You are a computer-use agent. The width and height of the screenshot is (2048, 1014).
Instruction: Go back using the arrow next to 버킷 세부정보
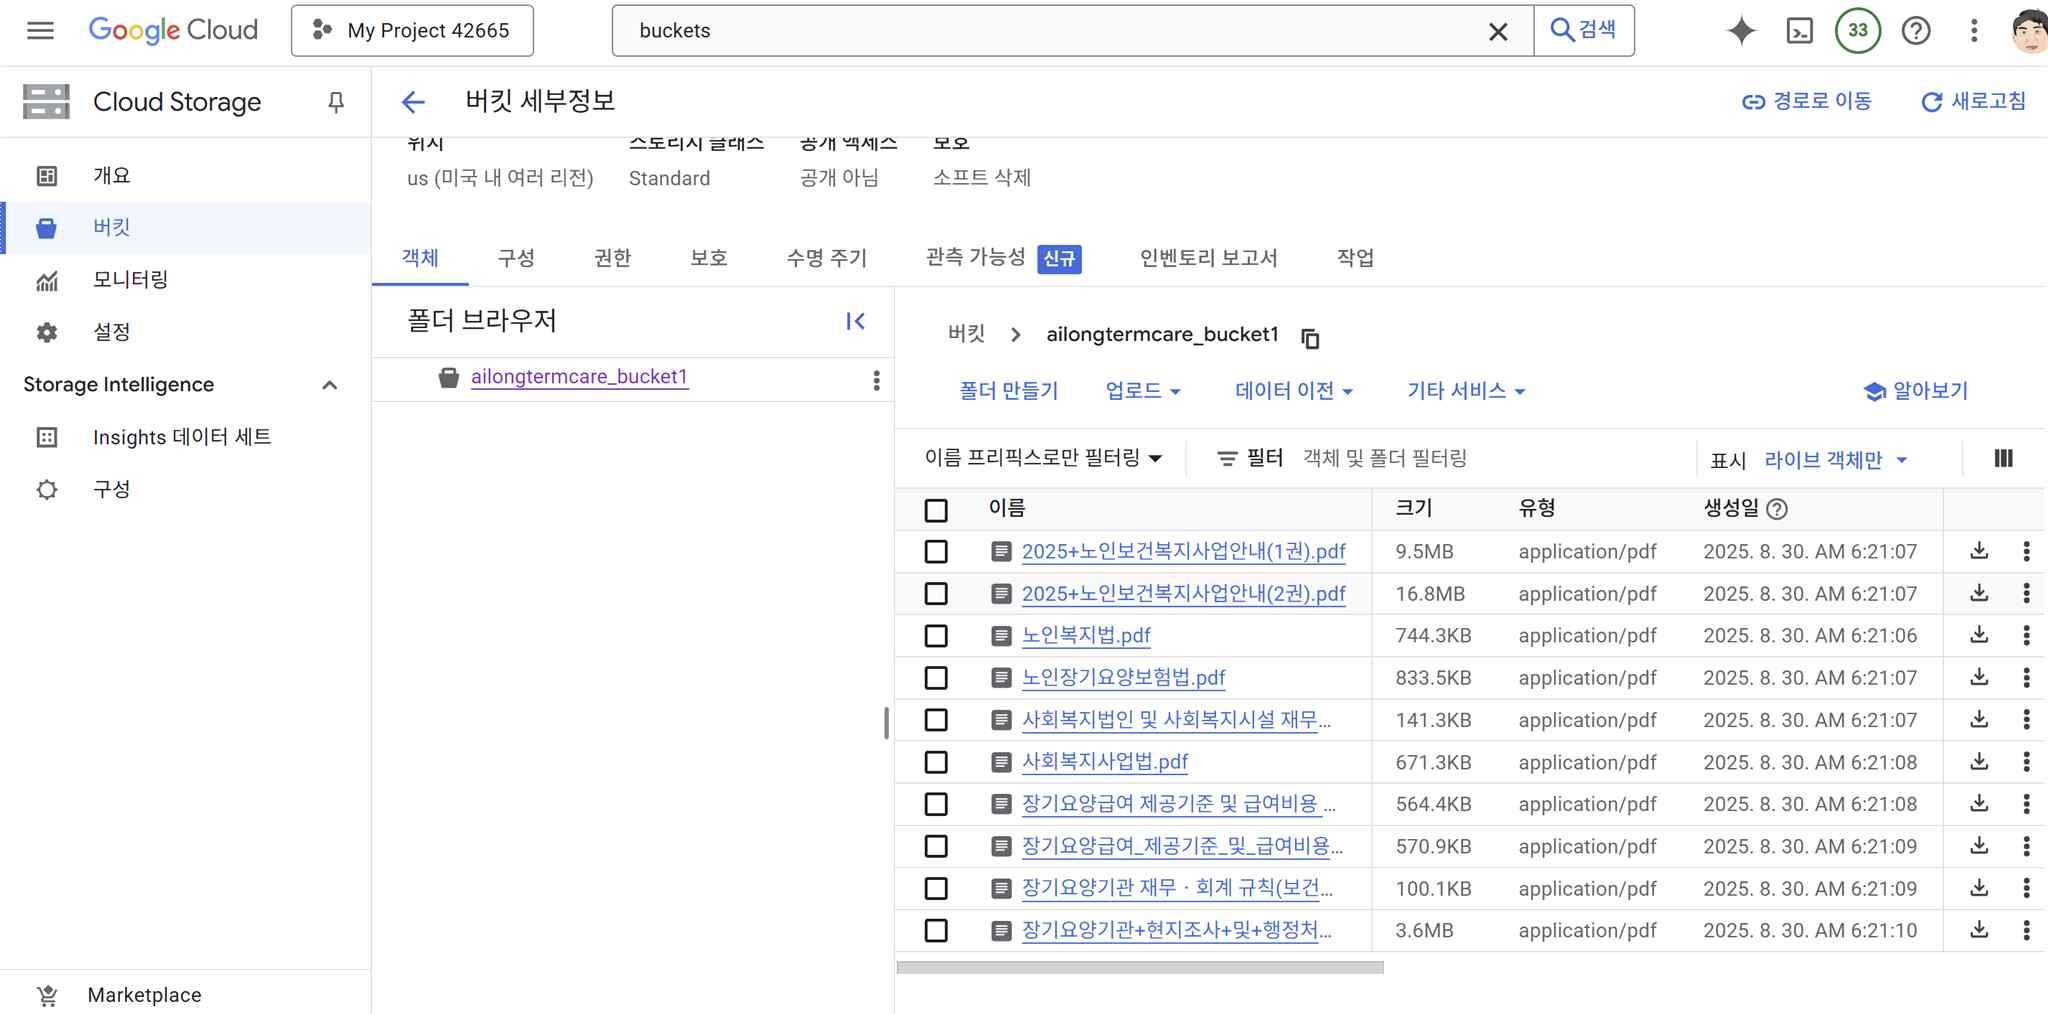[413, 101]
